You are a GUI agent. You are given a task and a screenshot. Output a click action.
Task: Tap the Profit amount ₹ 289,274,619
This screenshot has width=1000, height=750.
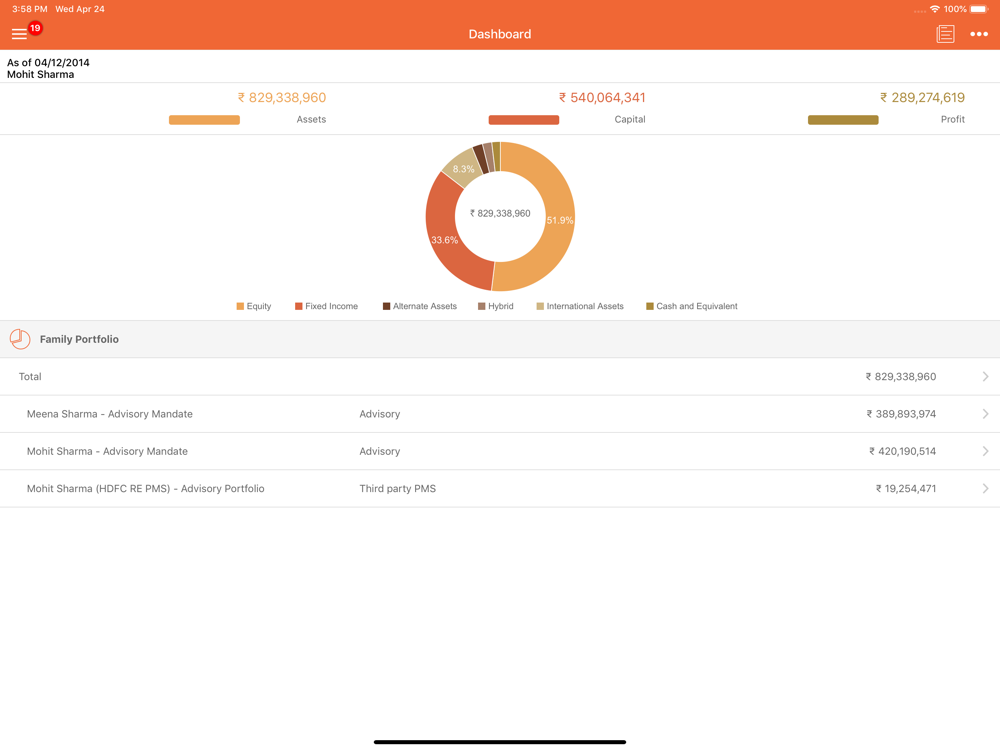(x=922, y=97)
